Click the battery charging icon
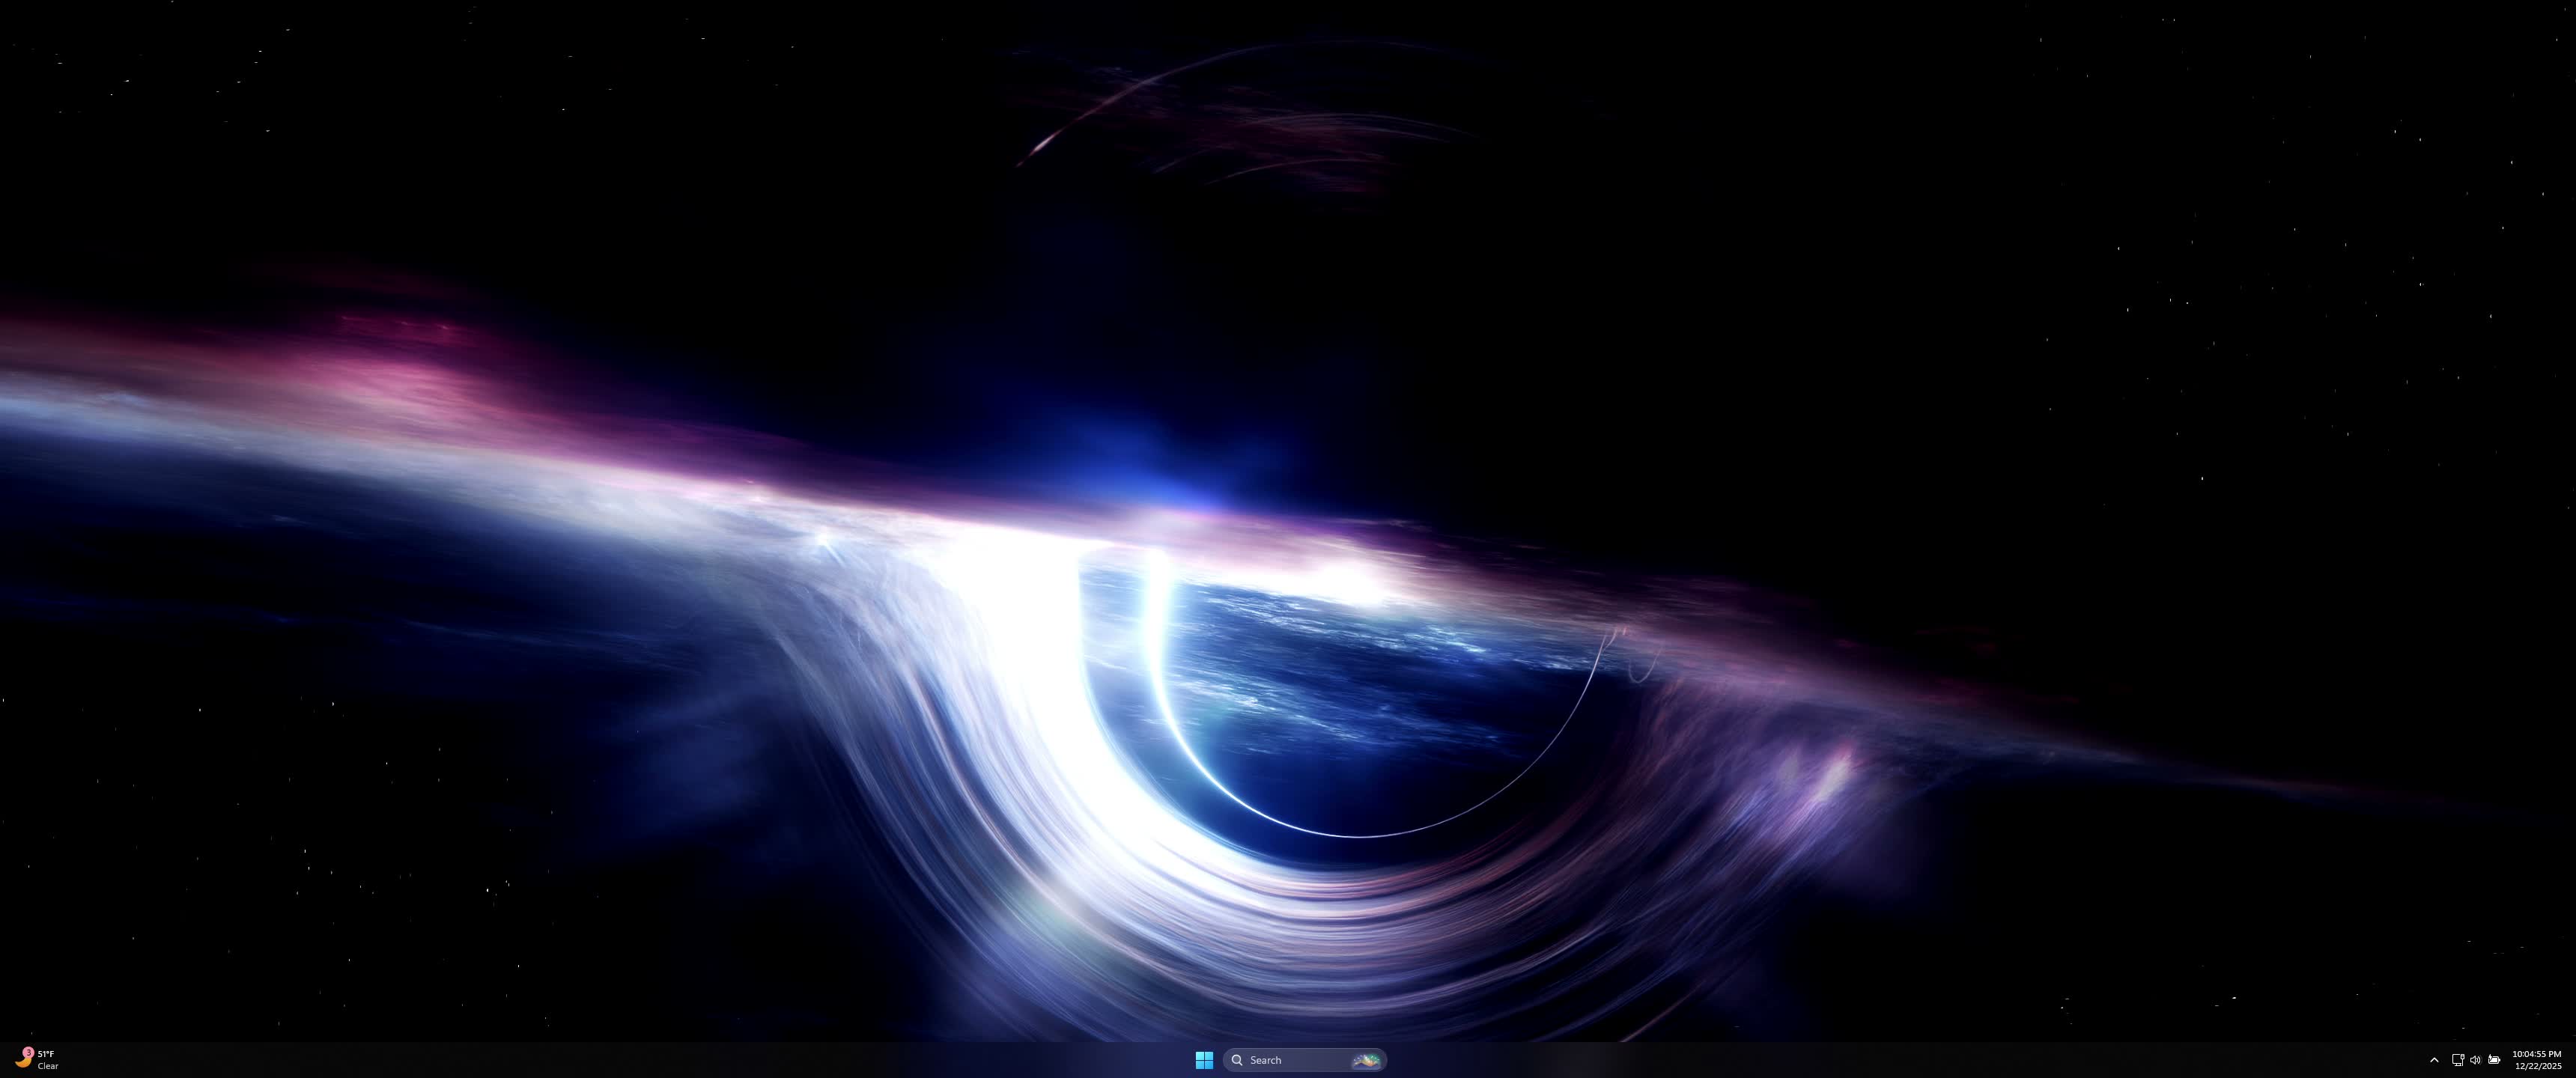2576x1078 pixels. coord(2494,1060)
